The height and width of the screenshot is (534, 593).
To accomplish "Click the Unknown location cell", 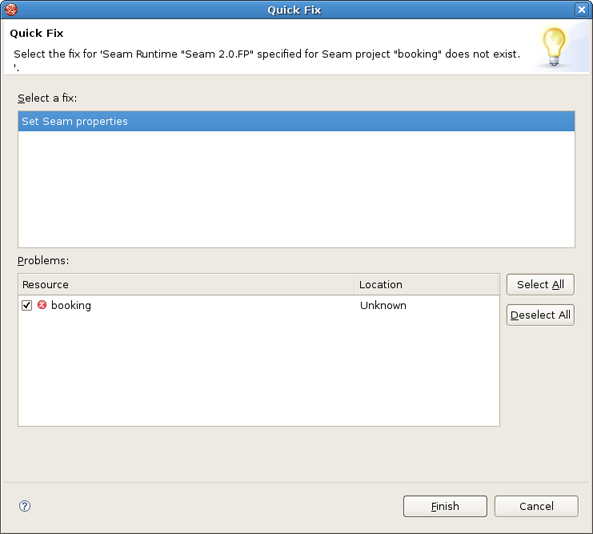I will pyautogui.click(x=383, y=305).
